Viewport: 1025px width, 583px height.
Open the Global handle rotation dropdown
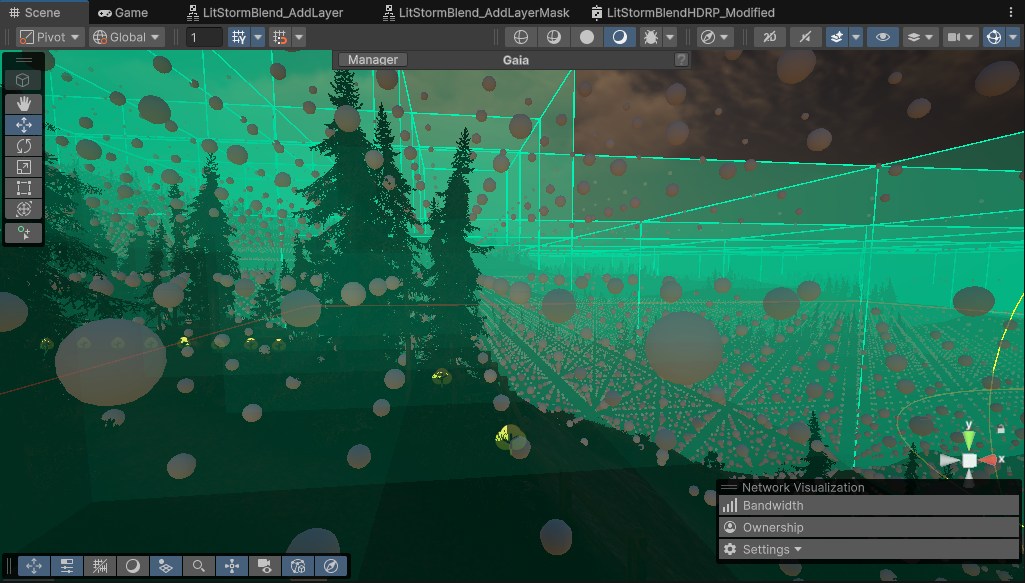(x=126, y=37)
